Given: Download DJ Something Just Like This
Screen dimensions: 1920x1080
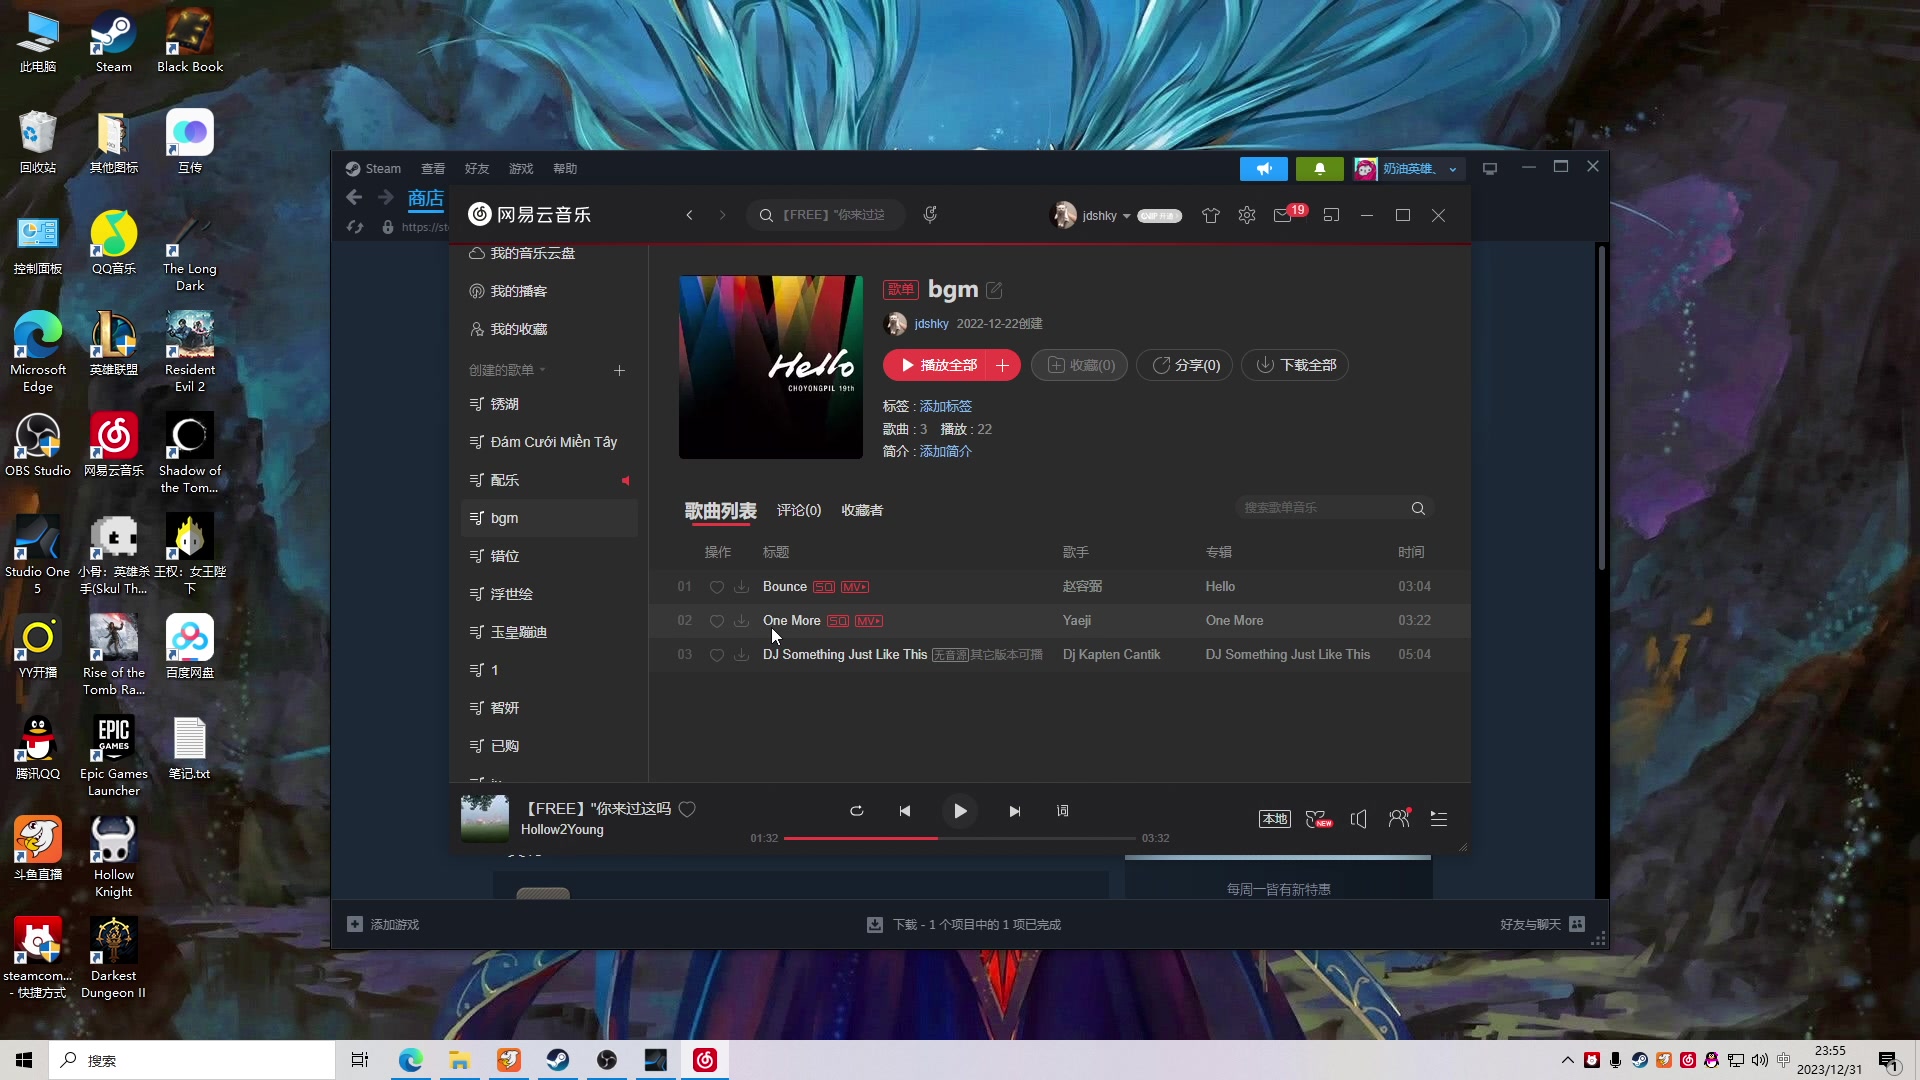Looking at the screenshot, I should (x=741, y=655).
